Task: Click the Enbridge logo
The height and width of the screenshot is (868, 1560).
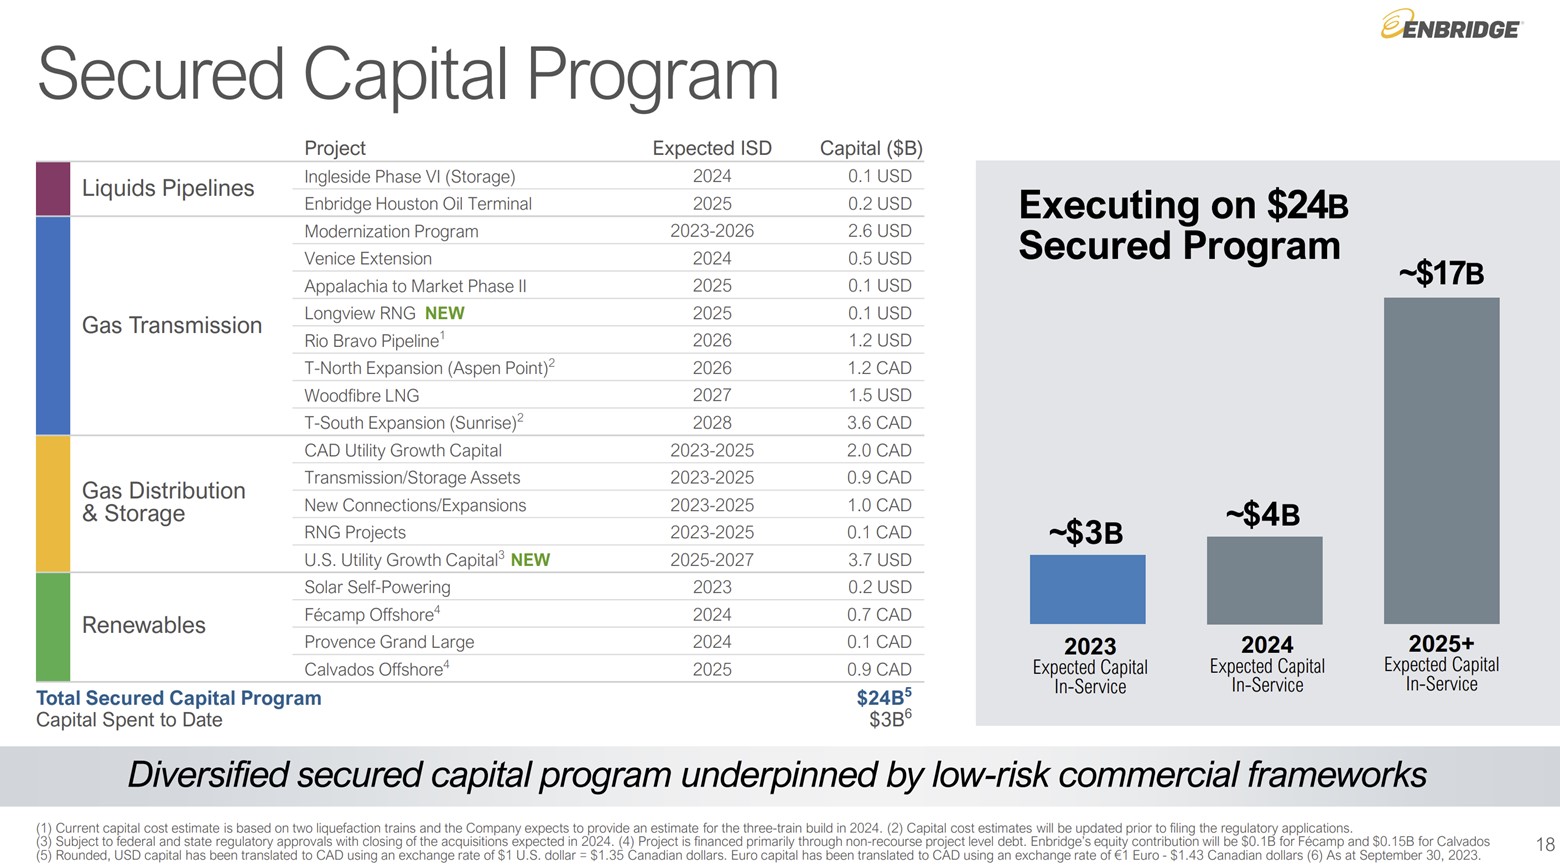Action: click(1450, 25)
